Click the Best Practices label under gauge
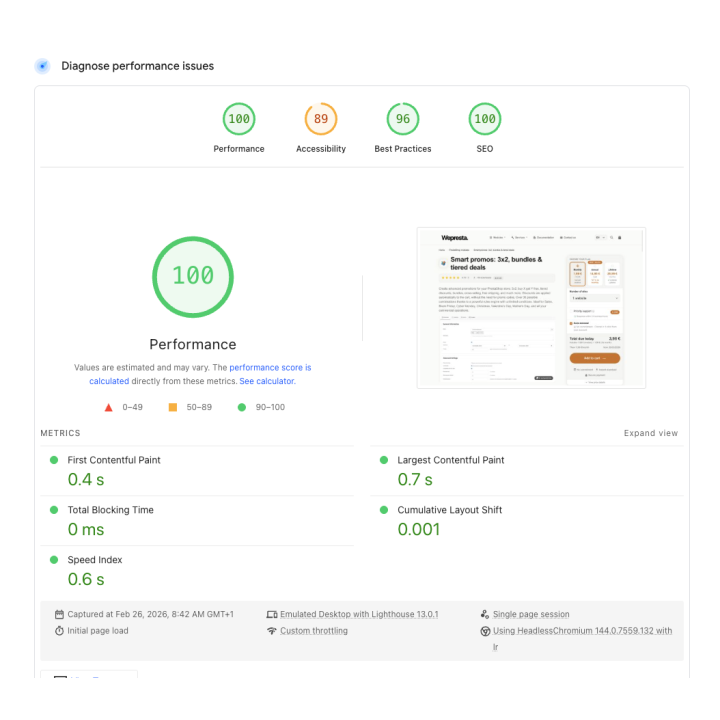Screen dimensions: 720x720 click(x=403, y=149)
